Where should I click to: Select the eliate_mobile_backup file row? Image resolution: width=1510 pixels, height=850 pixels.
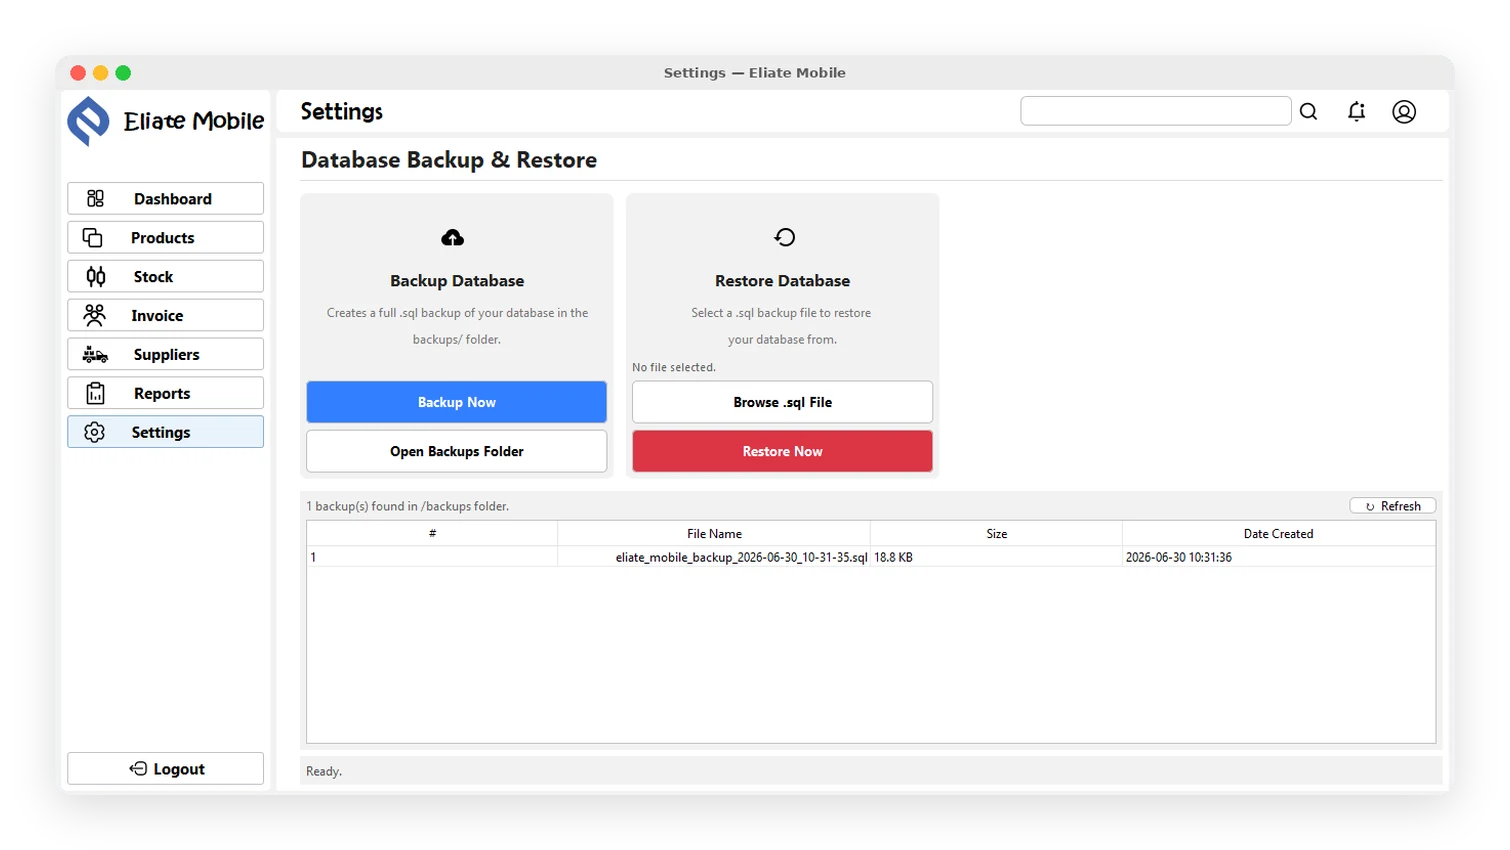pos(871,557)
